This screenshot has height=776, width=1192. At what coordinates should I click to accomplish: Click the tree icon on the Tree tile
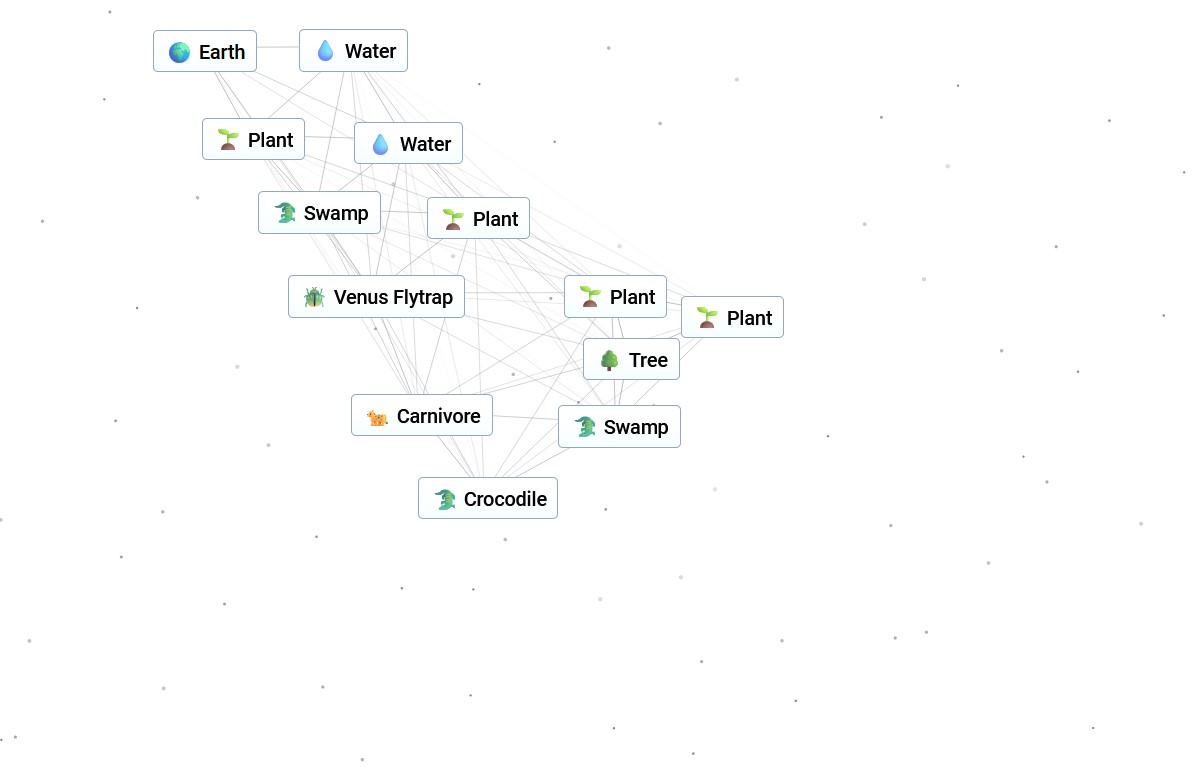(609, 360)
